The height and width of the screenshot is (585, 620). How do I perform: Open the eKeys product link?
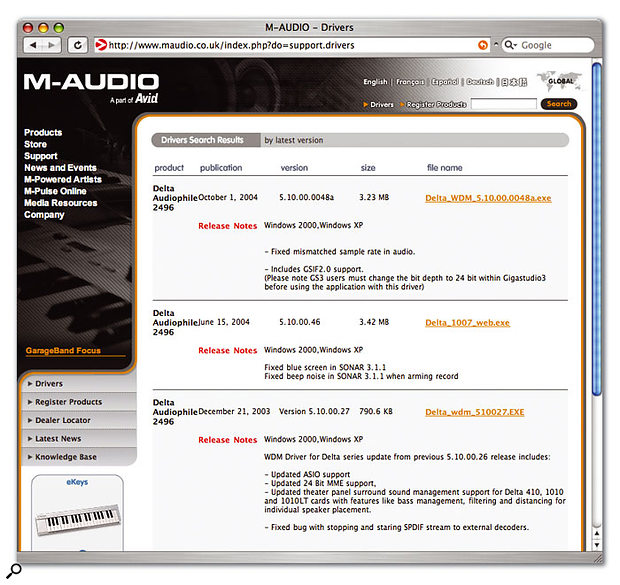click(x=77, y=482)
